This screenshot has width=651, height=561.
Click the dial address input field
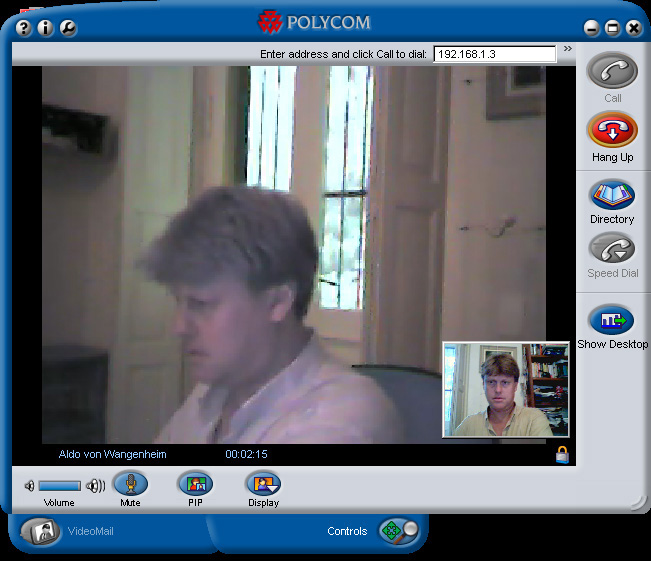pyautogui.click(x=494, y=54)
